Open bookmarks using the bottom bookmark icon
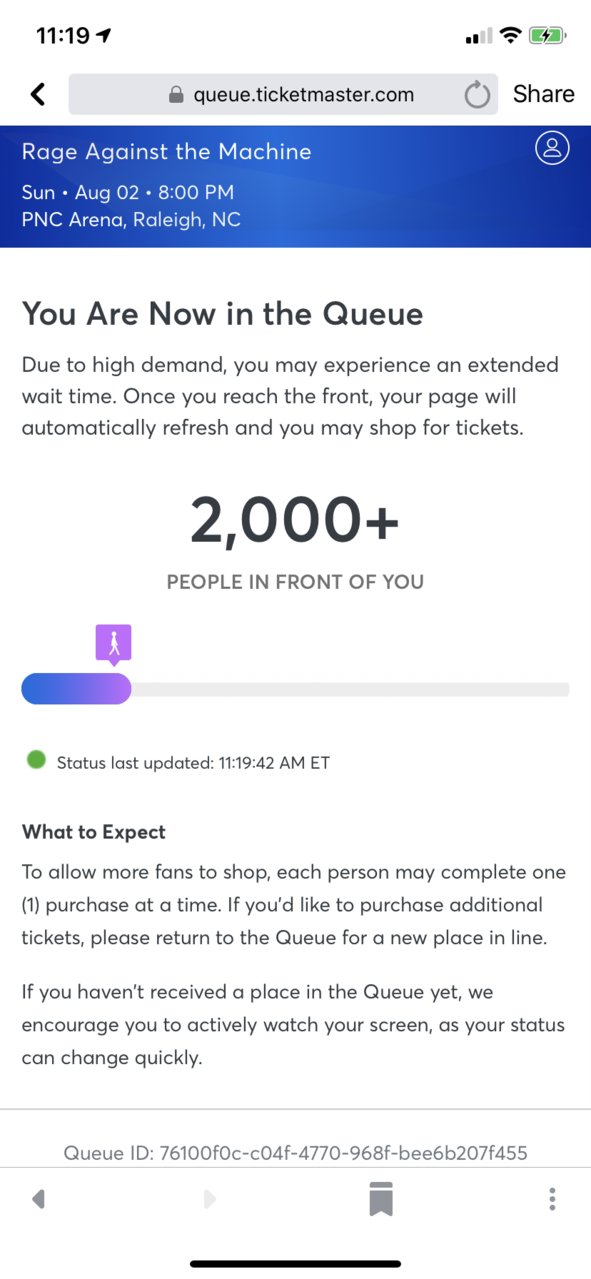This screenshot has width=591, height=1279. tap(381, 1199)
